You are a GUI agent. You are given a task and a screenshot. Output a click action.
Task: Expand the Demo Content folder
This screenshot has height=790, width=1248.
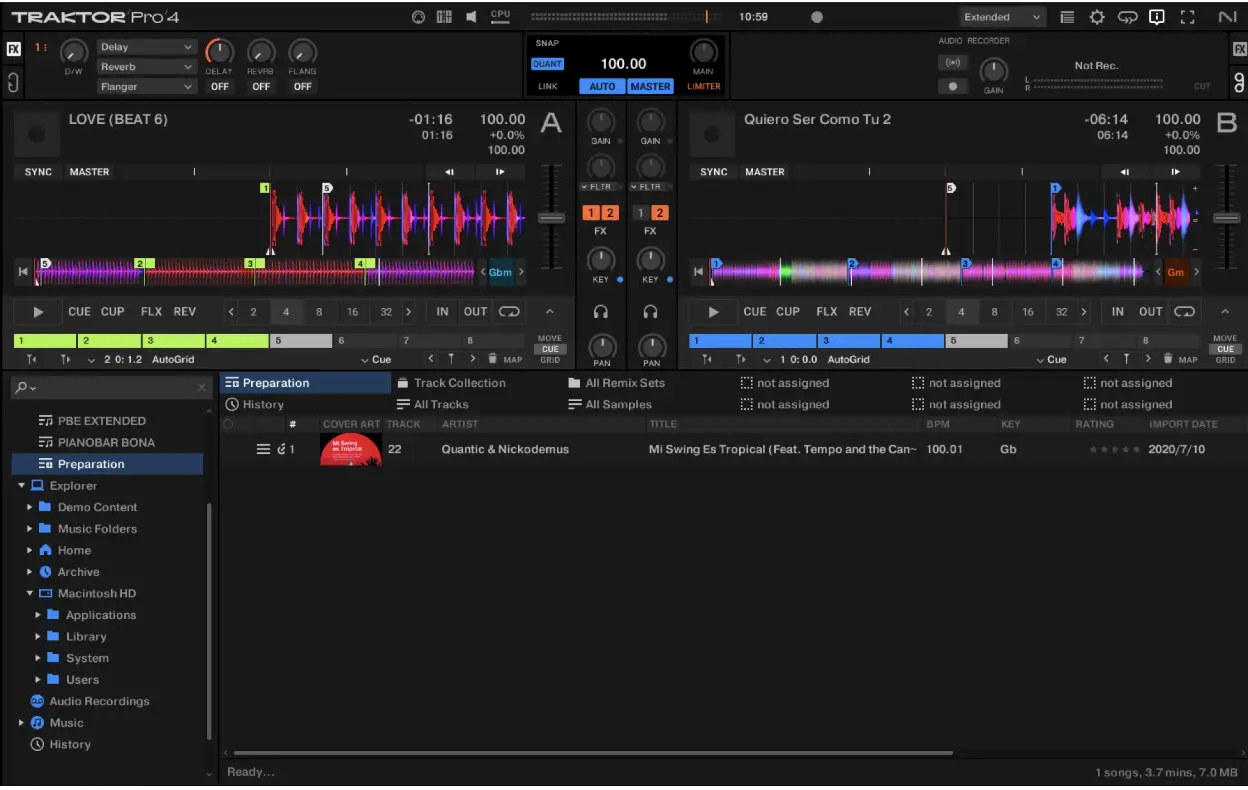click(x=30, y=507)
